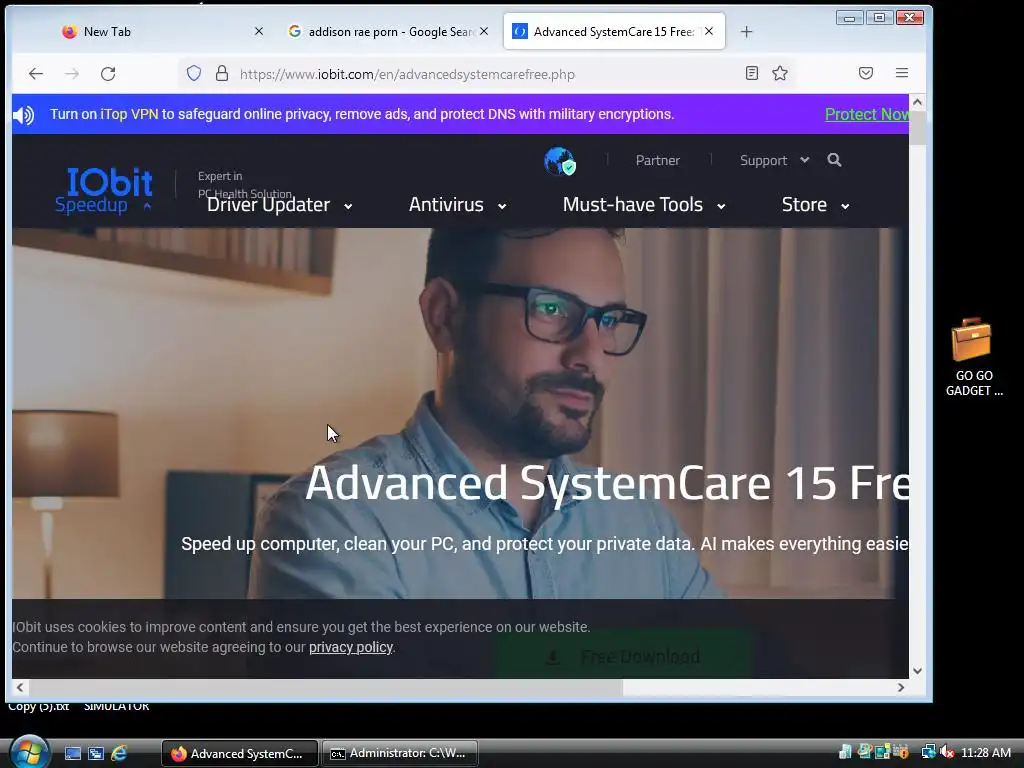The image size is (1024, 768).
Task: Launch Internet Explorer from quick launch
Action: (x=120, y=754)
